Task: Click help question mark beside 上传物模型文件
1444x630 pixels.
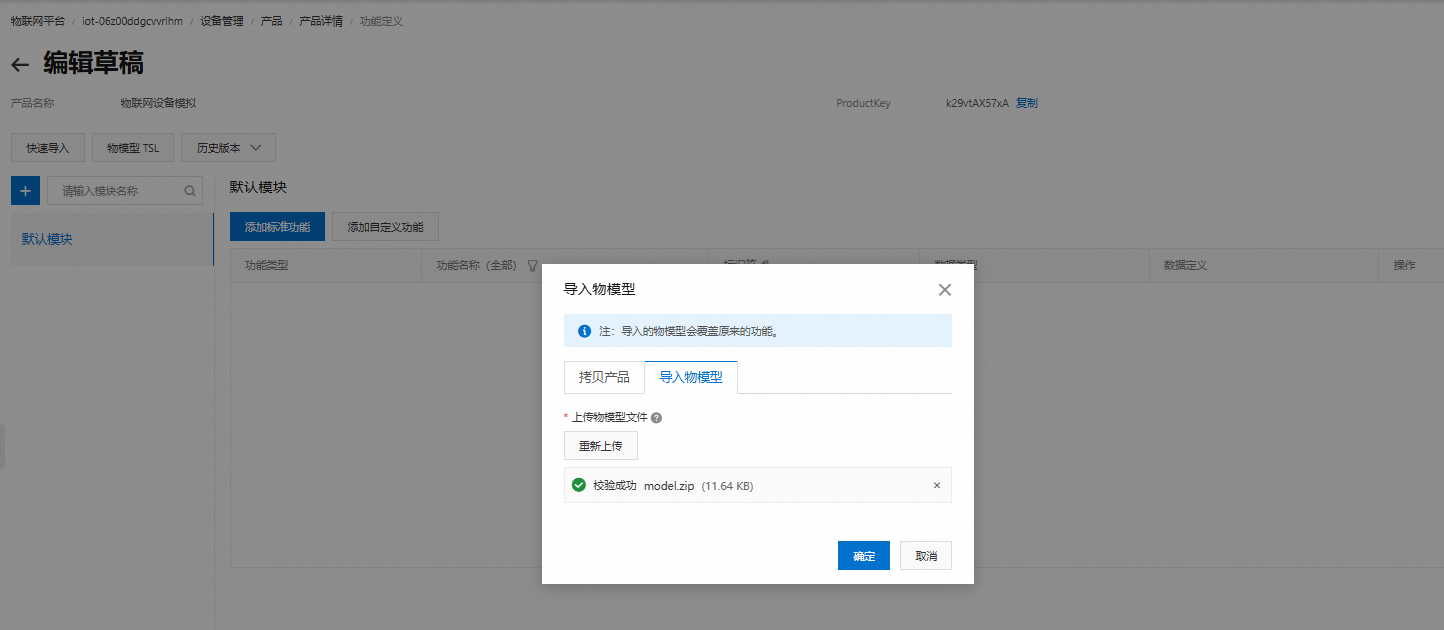Action: tap(657, 418)
